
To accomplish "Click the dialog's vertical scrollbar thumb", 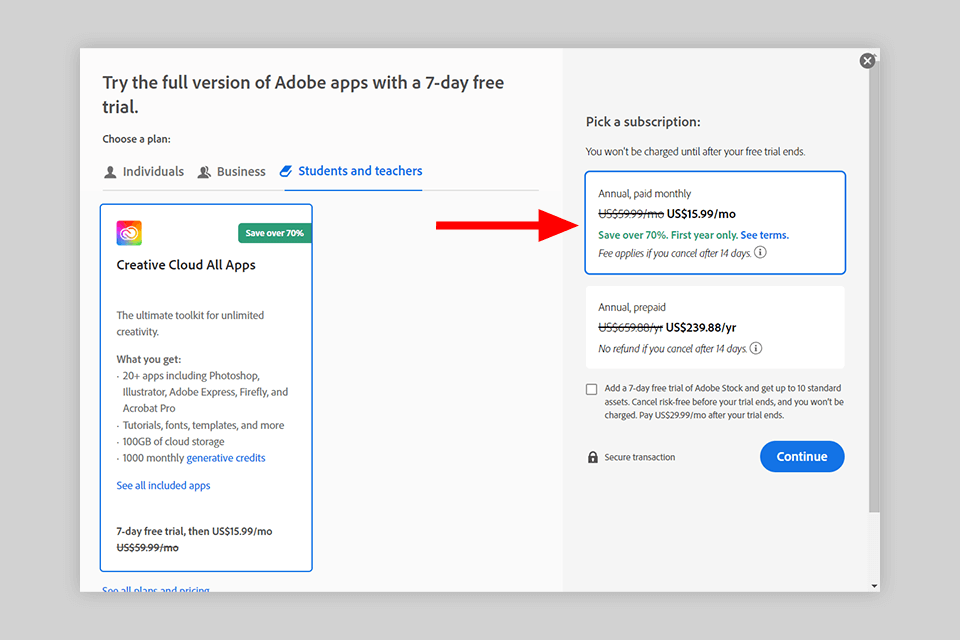I will 874,288.
